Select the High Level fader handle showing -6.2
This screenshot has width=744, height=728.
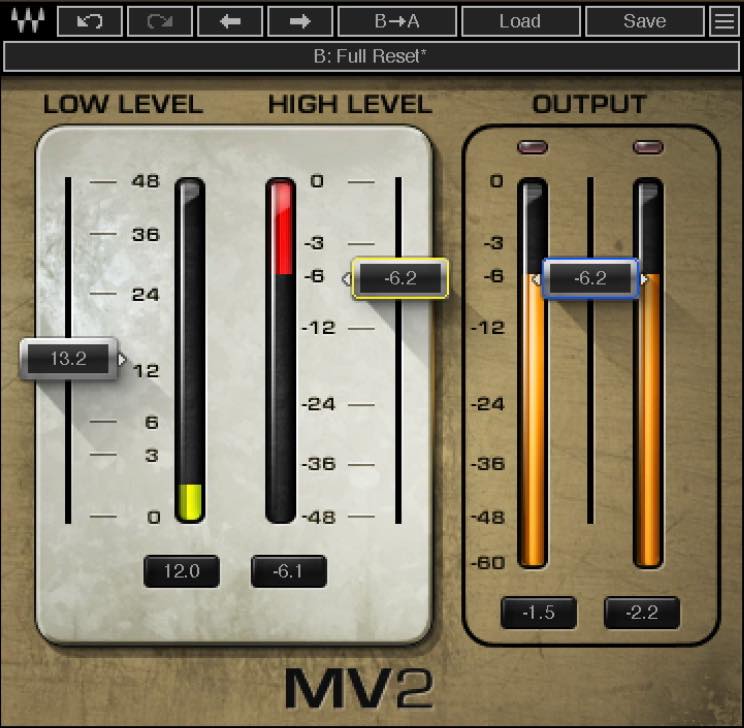[400, 278]
